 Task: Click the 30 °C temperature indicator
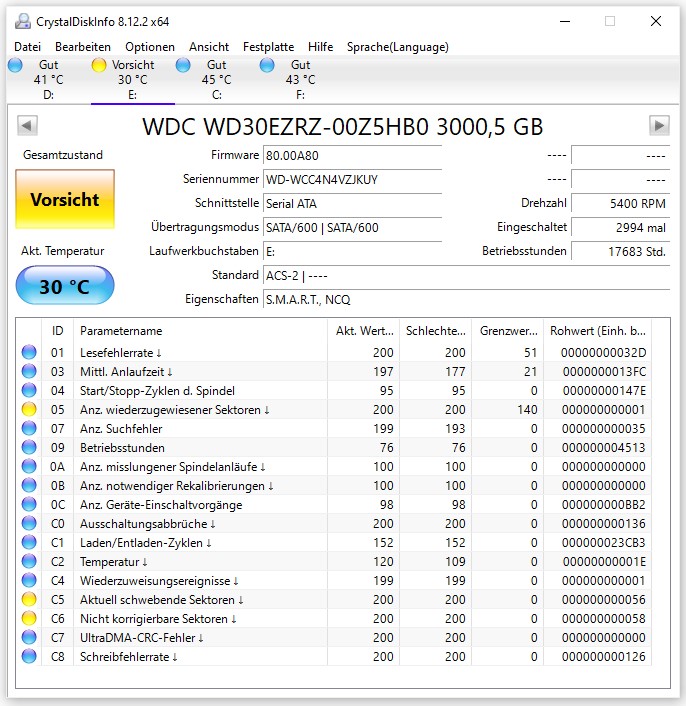point(65,285)
